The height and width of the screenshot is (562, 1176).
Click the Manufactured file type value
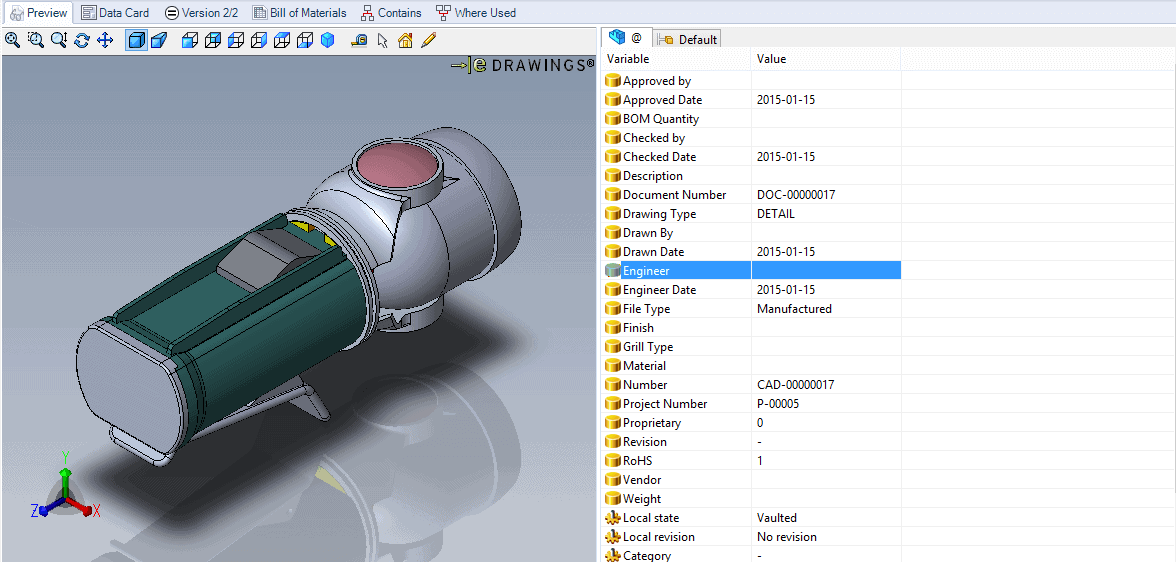tap(794, 309)
